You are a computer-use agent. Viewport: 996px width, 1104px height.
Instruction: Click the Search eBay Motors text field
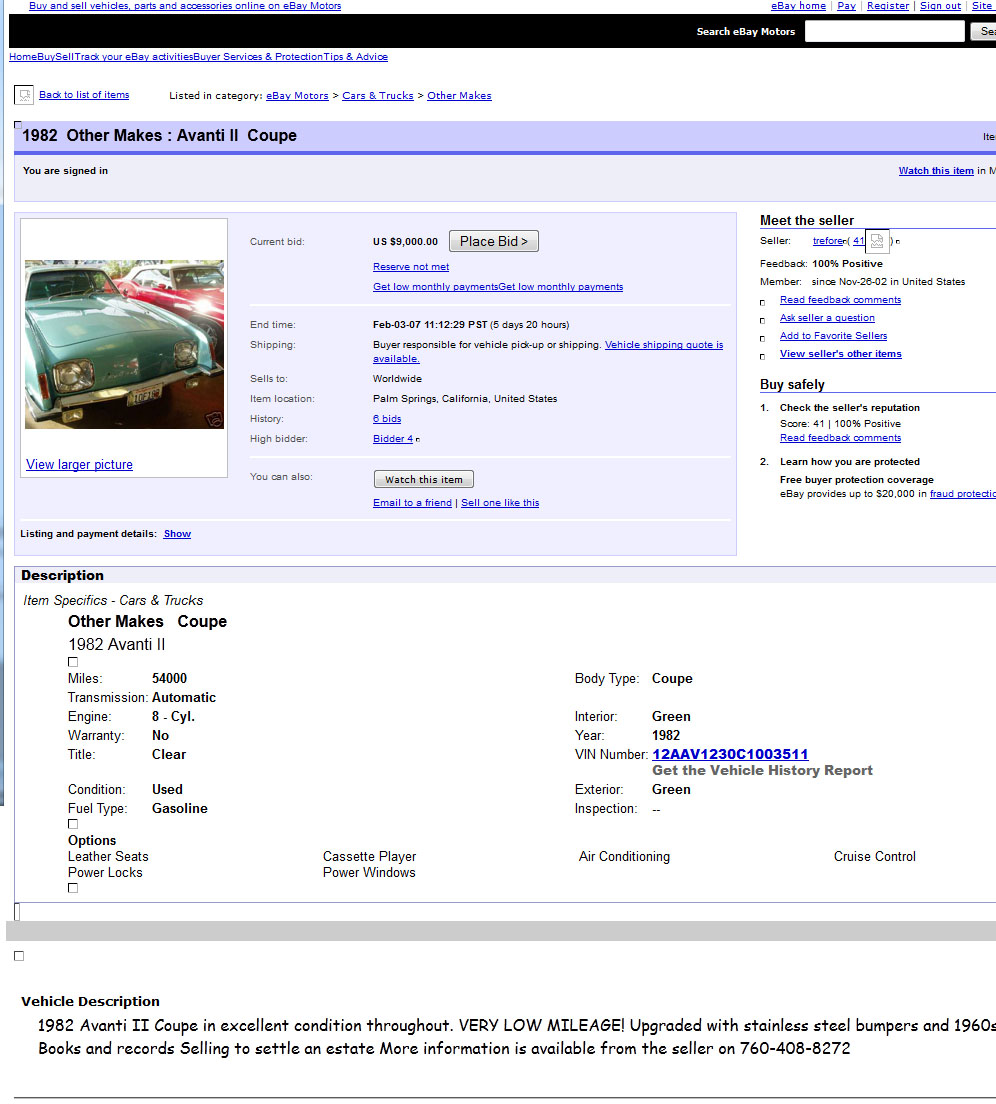884,32
